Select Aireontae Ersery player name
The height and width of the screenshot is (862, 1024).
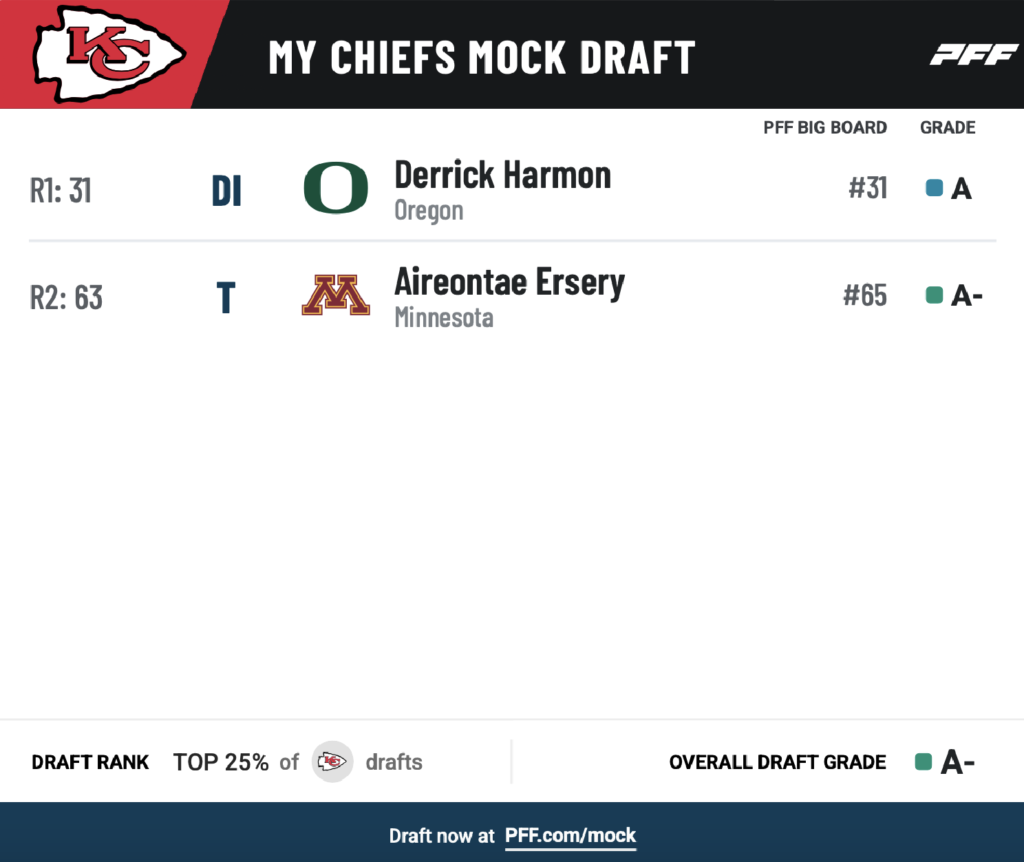tap(509, 283)
